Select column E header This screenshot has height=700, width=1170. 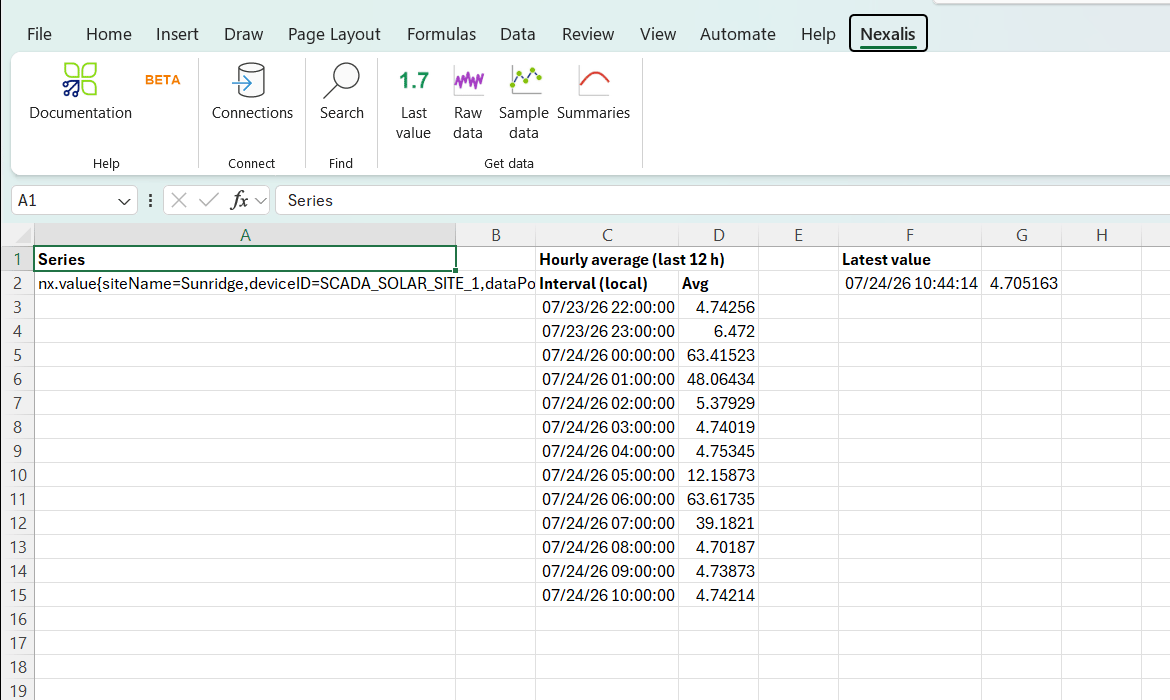tap(798, 235)
